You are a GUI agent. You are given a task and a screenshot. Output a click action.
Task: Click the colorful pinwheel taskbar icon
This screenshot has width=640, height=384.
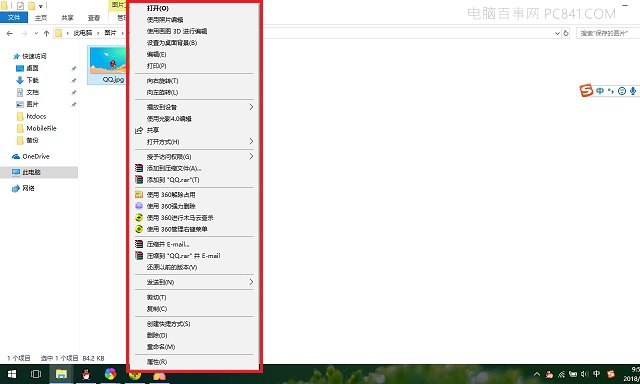[x=111, y=374]
